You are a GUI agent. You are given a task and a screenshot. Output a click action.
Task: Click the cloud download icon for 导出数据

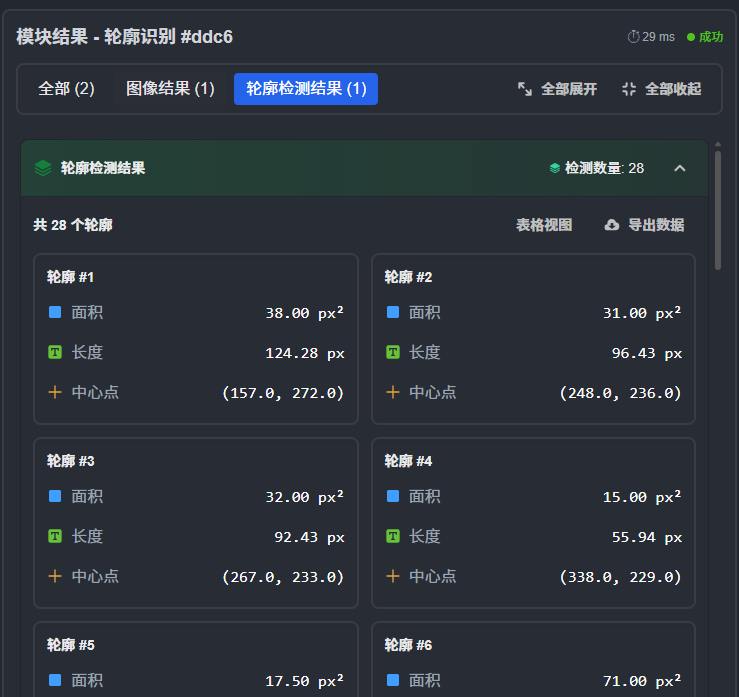pyautogui.click(x=612, y=225)
